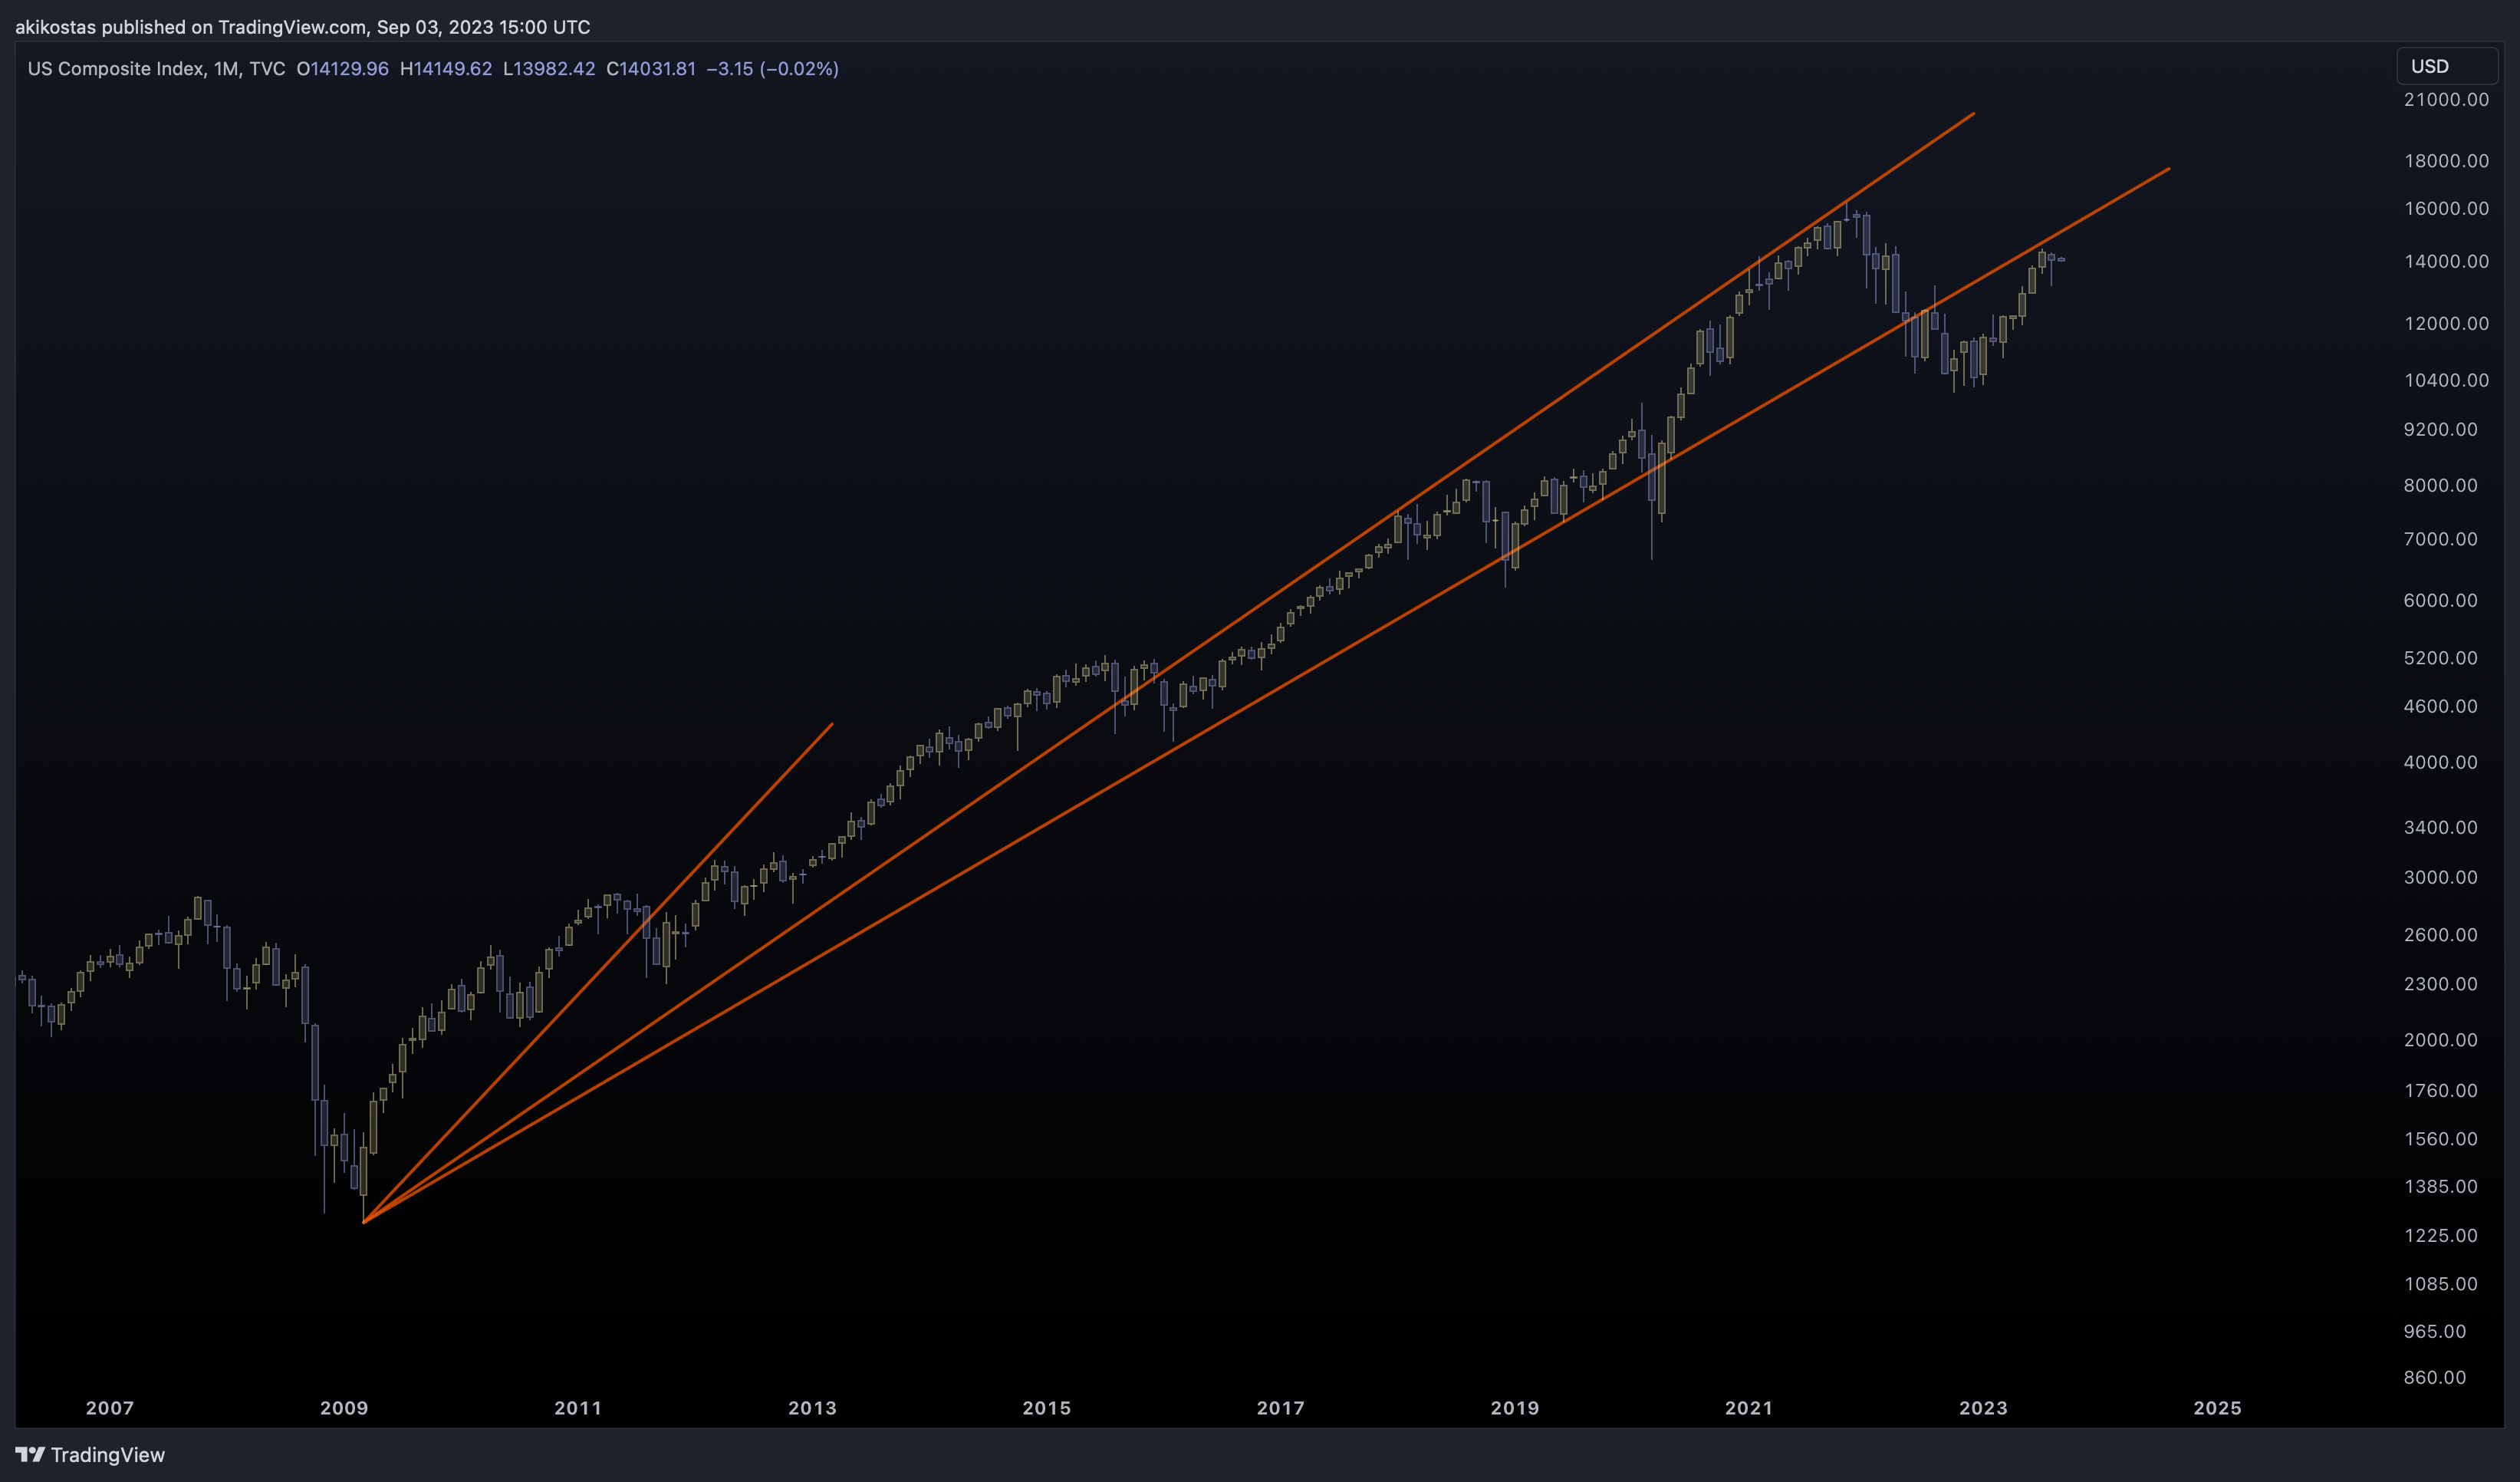Click the 2011 time axis label

(x=578, y=1408)
